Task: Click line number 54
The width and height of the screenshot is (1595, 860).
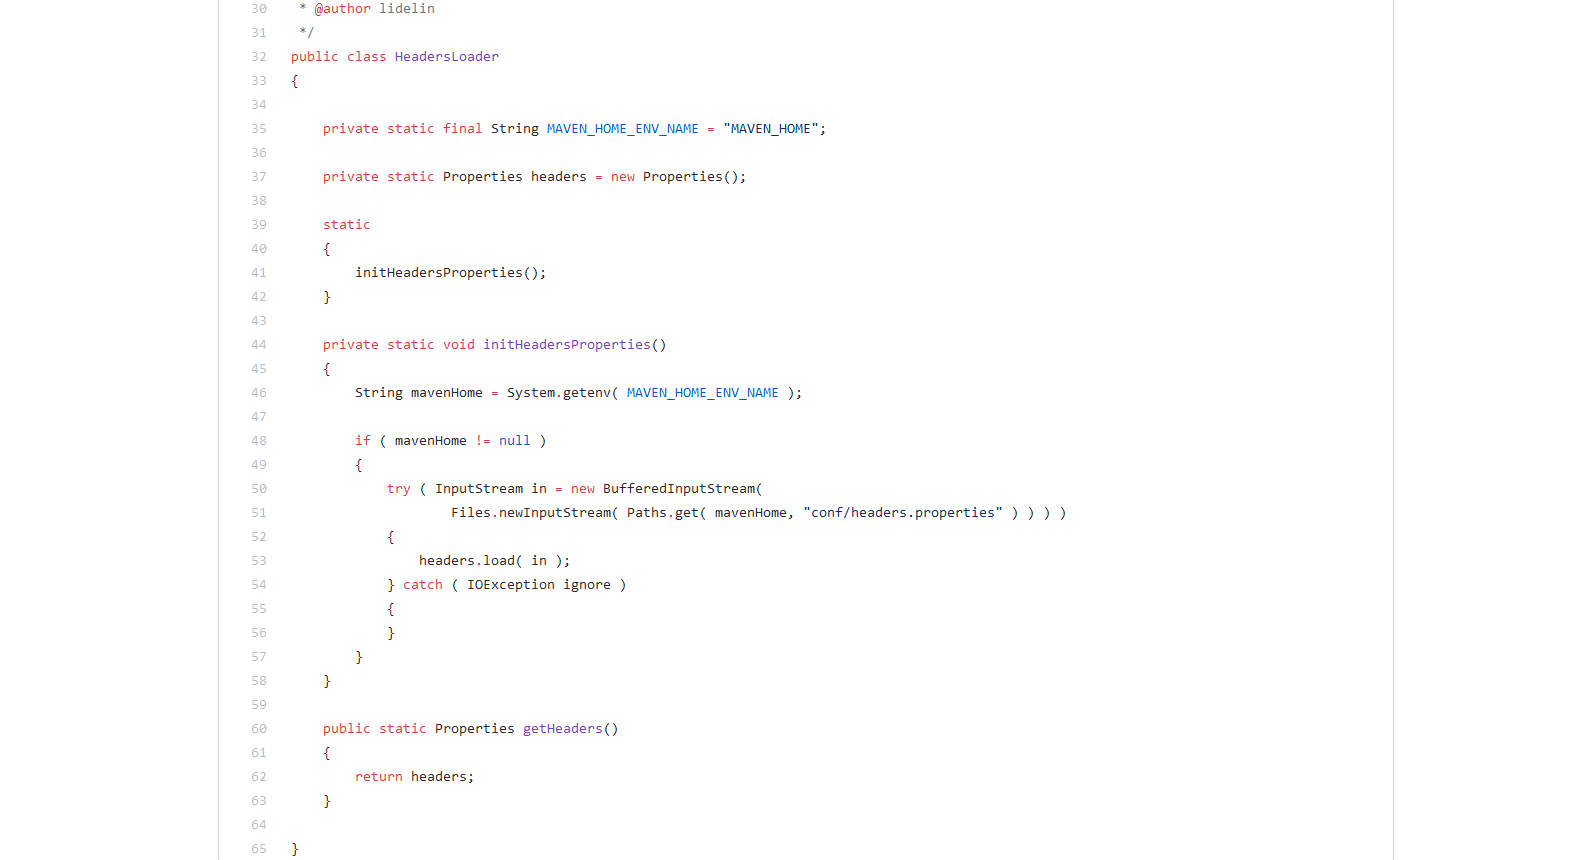Action: point(259,585)
